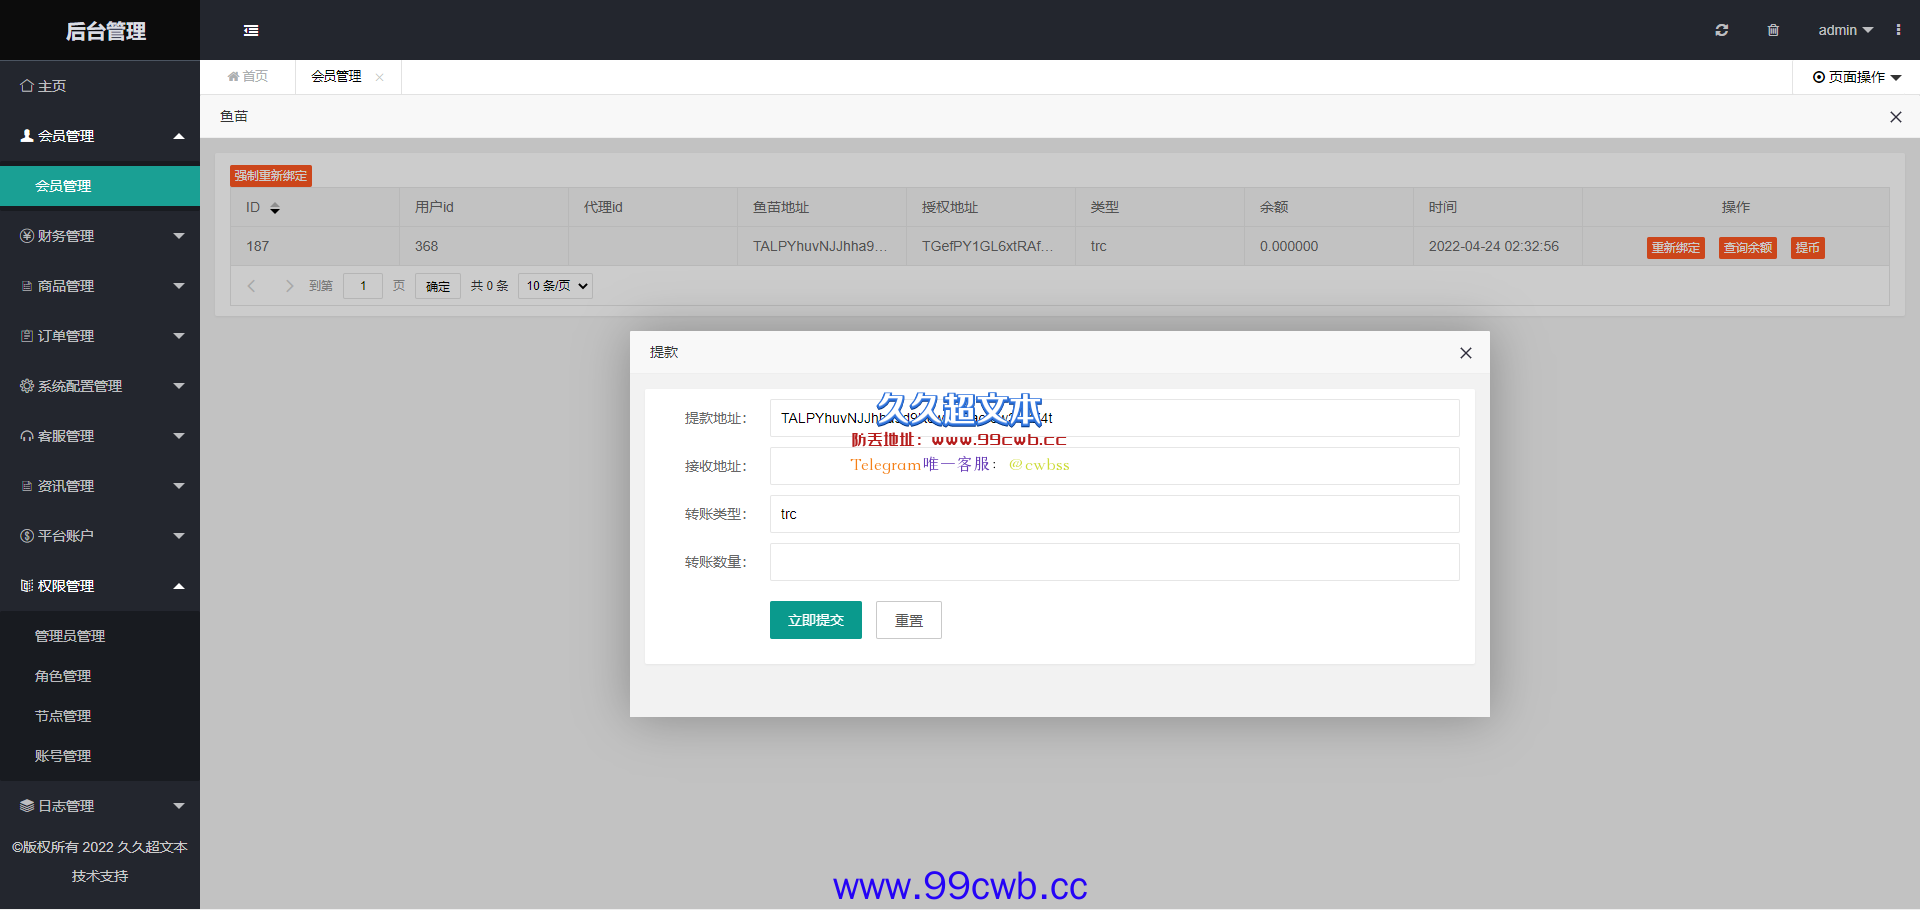
Task: Click the 后台管理 logo title
Action: point(105,31)
